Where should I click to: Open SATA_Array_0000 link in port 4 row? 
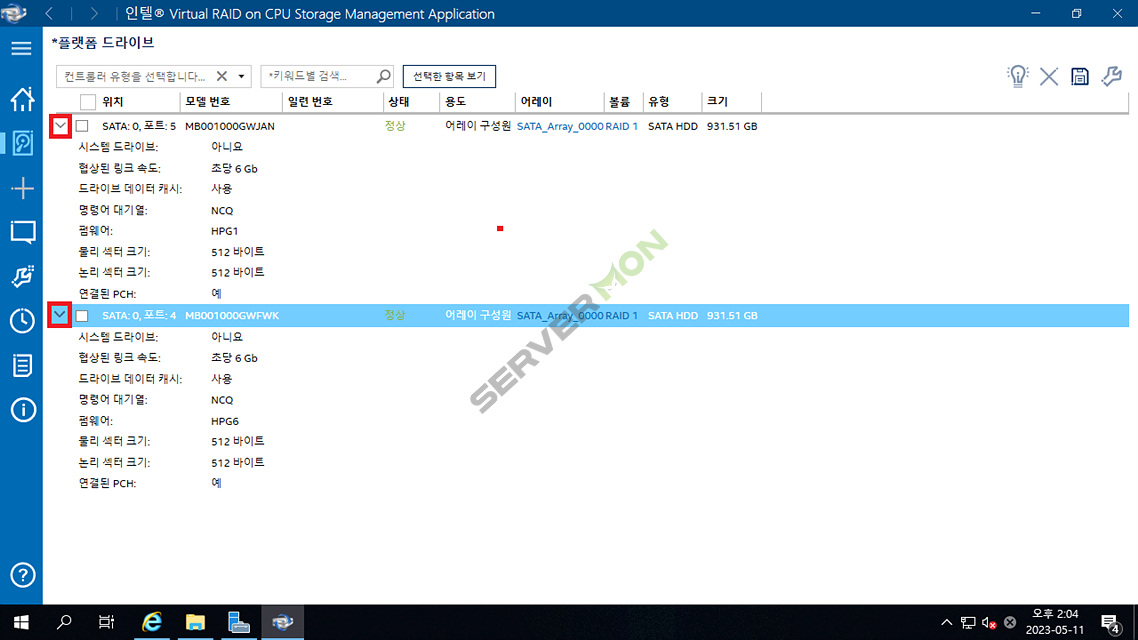click(560, 316)
